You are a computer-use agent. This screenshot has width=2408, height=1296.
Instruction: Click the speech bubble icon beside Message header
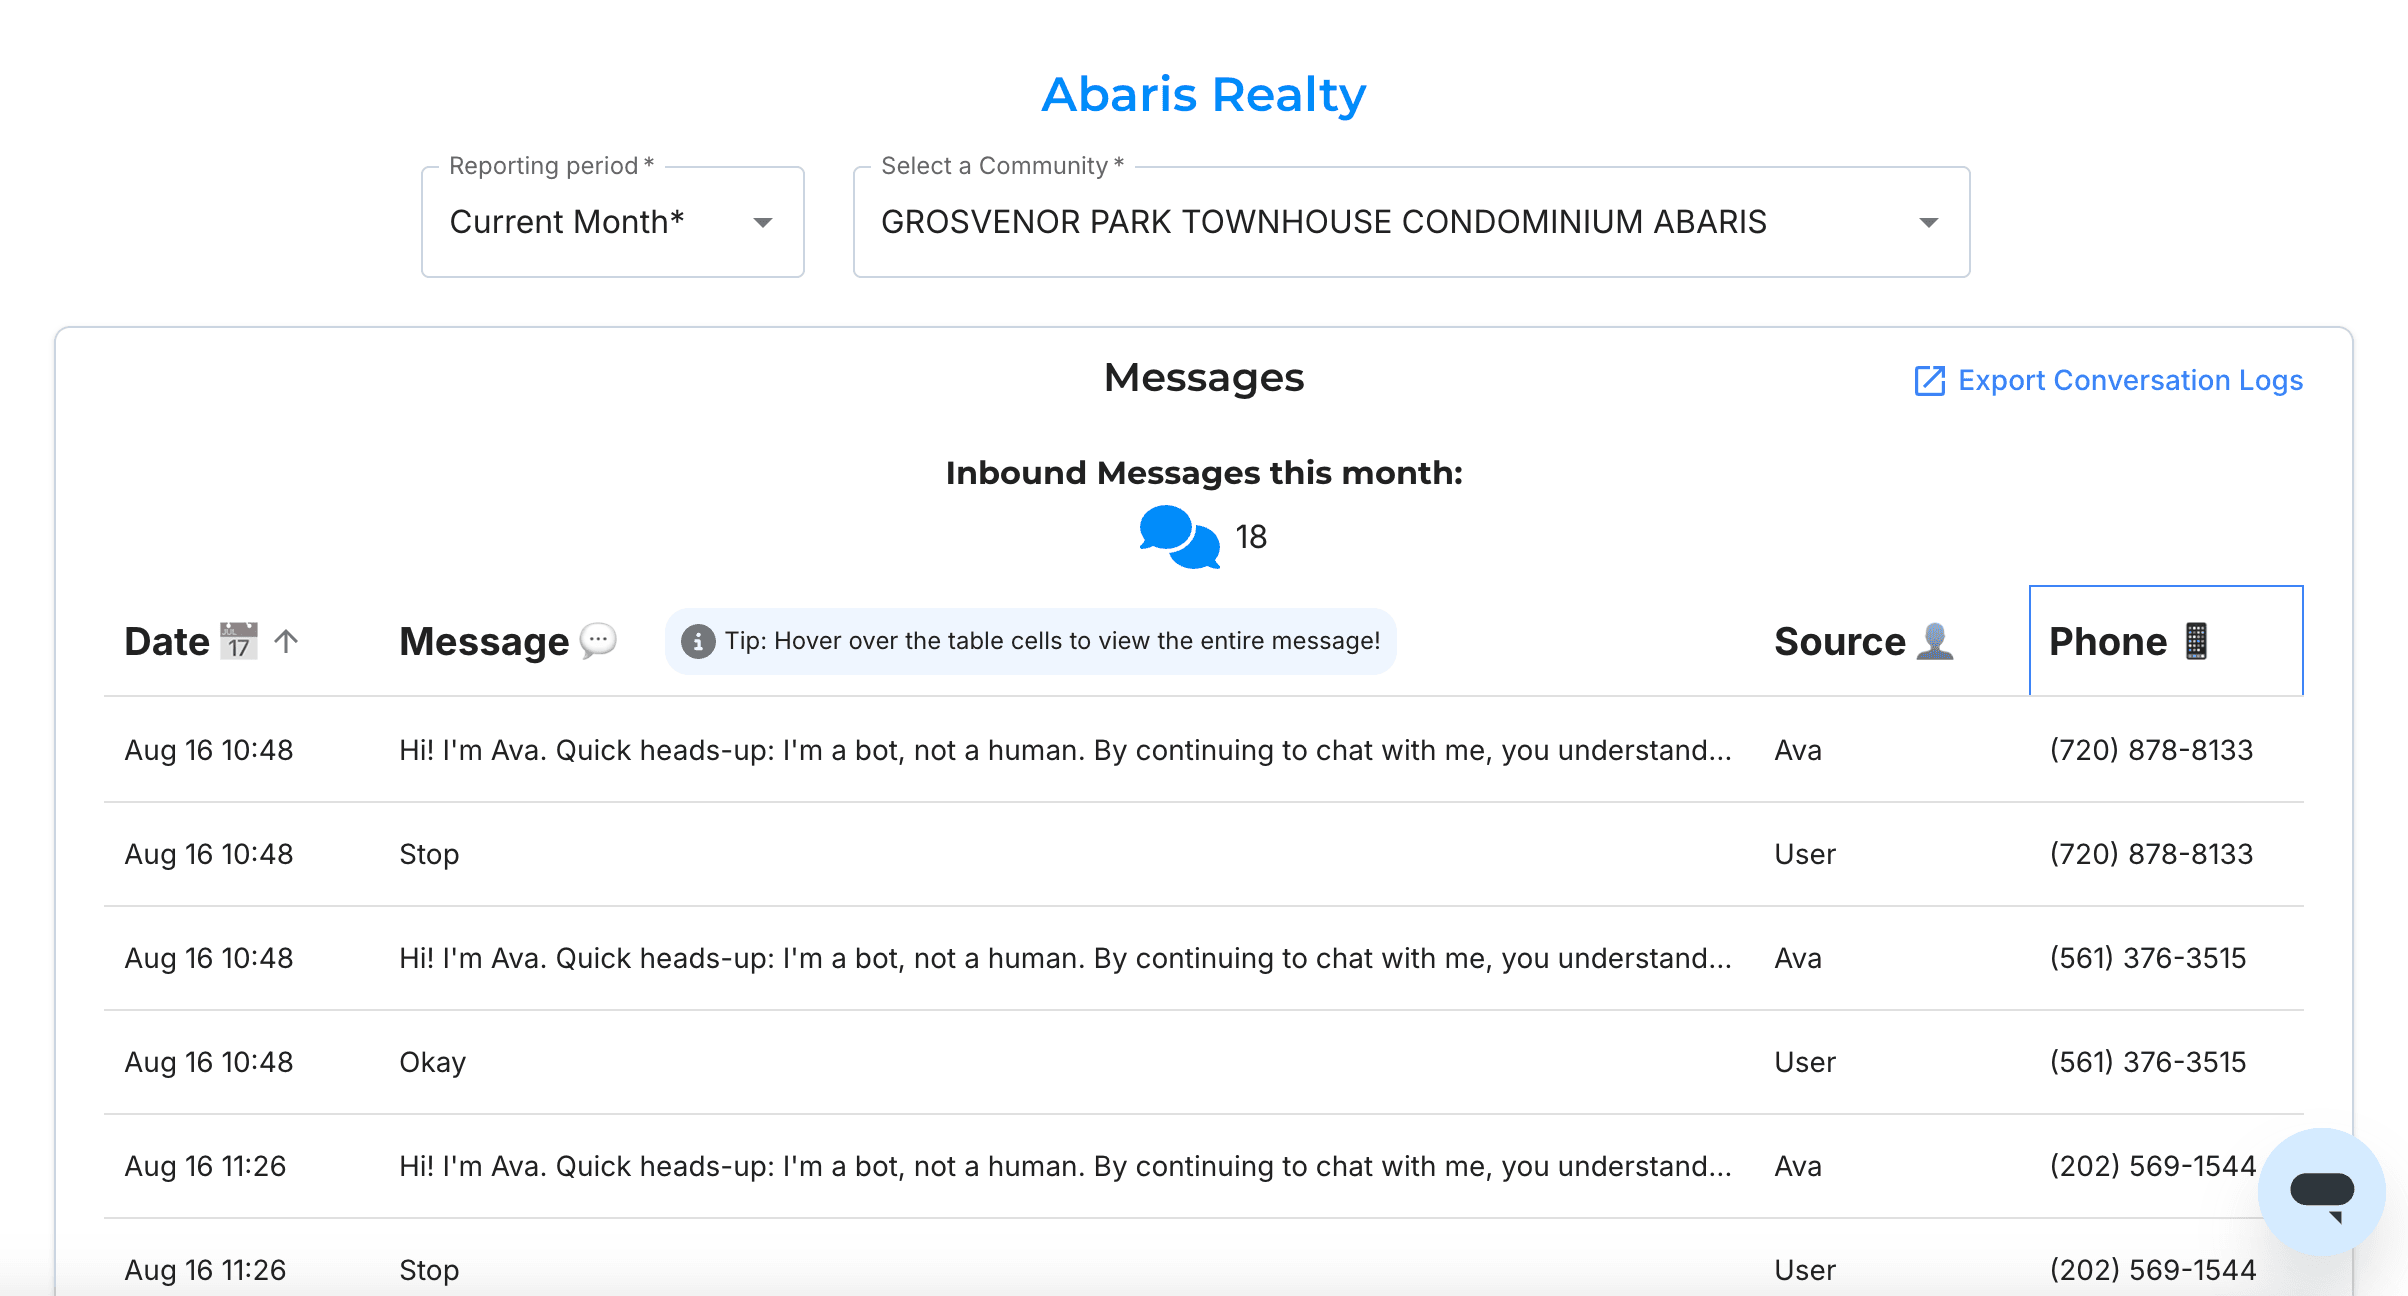point(598,640)
